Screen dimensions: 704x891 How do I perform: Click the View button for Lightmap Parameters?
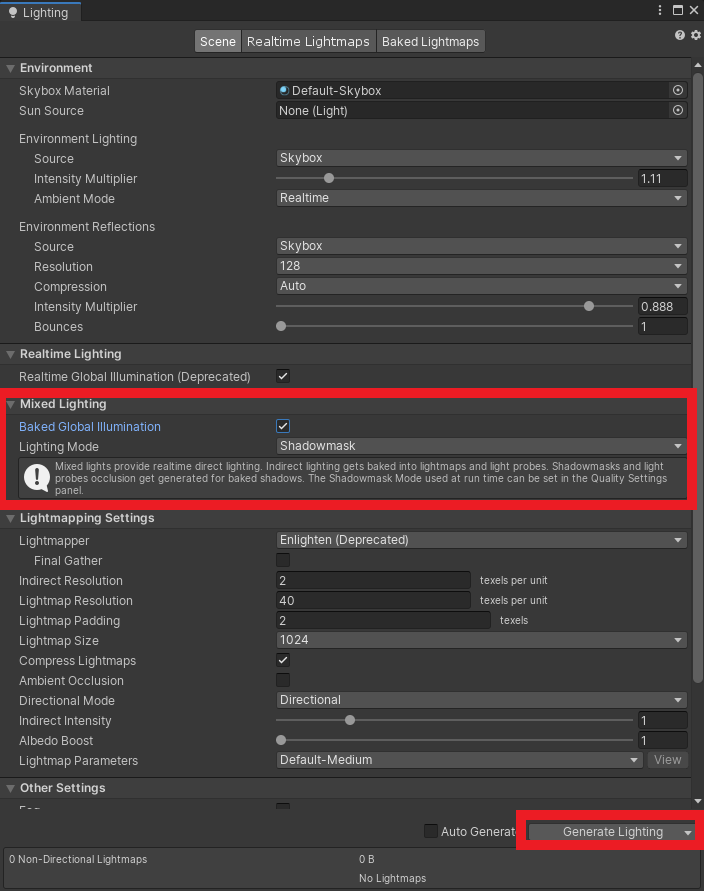tap(667, 760)
